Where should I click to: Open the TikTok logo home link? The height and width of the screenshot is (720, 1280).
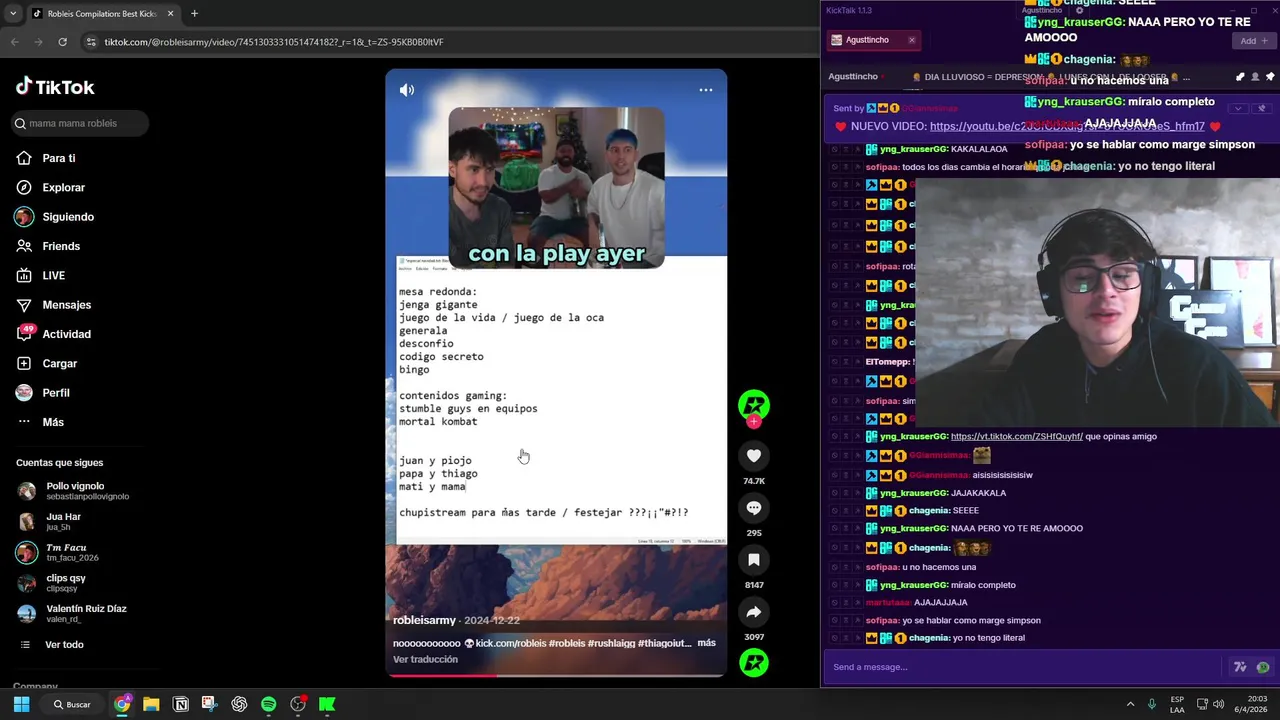[55, 87]
